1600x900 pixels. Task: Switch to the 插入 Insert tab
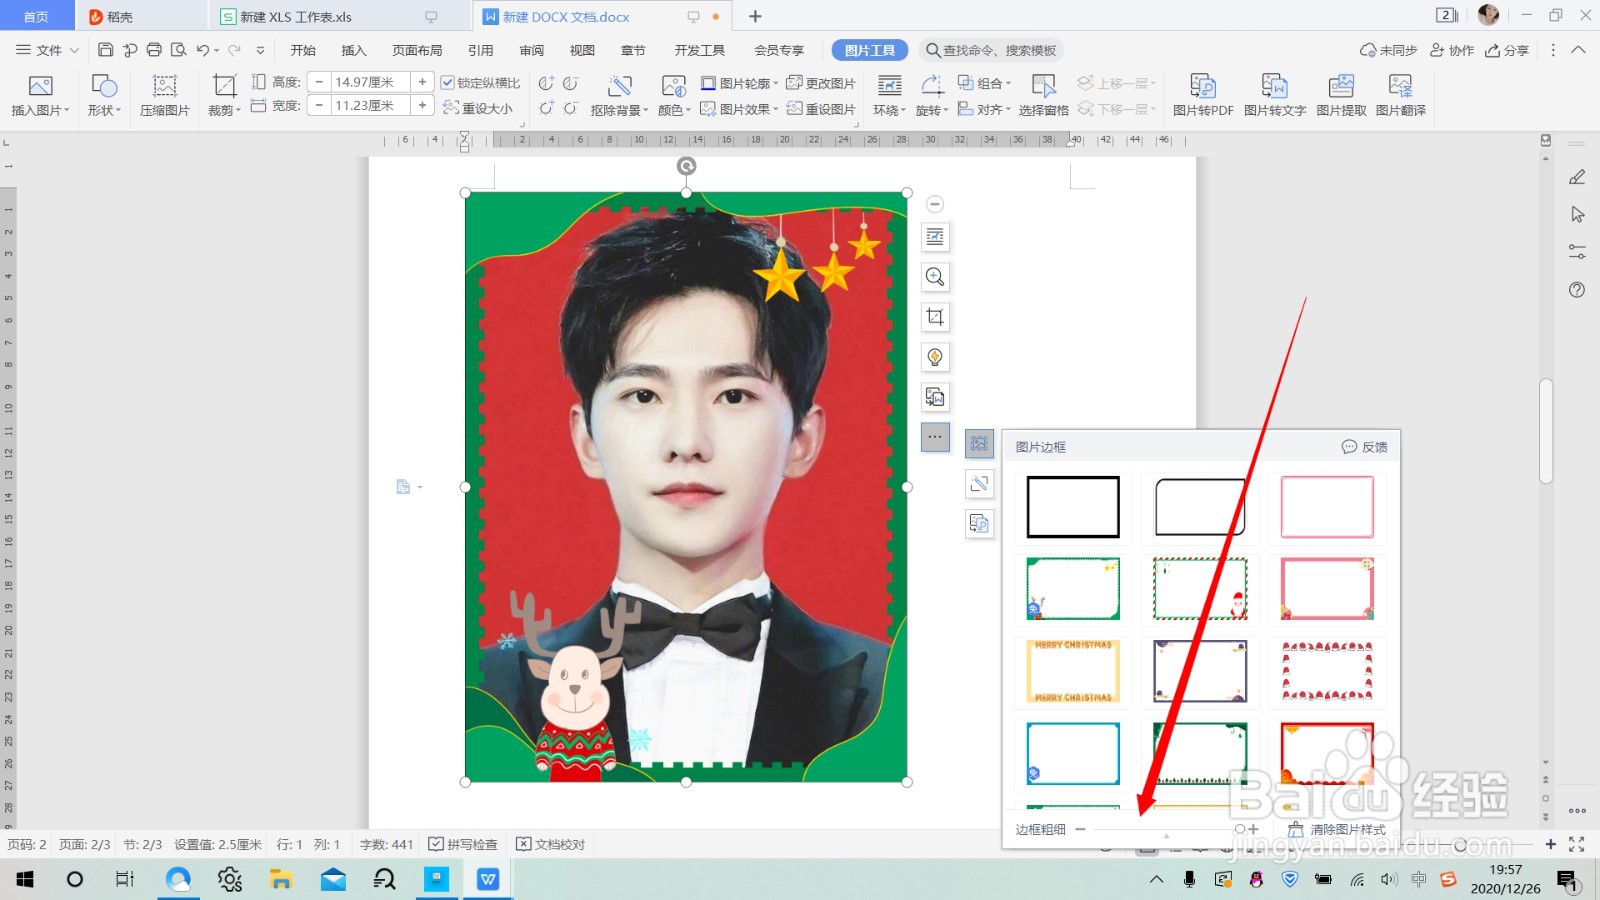[x=353, y=50]
